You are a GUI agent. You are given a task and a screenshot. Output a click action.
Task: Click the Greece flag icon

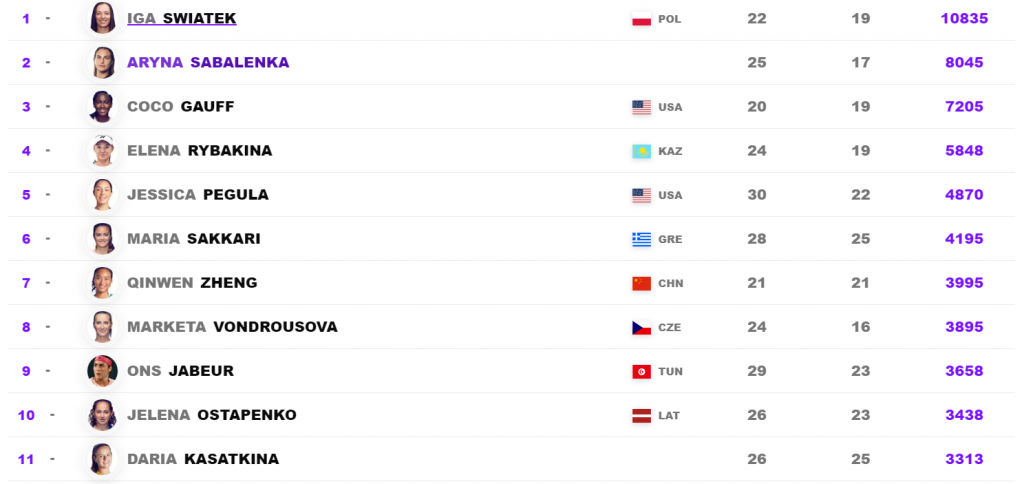(642, 239)
